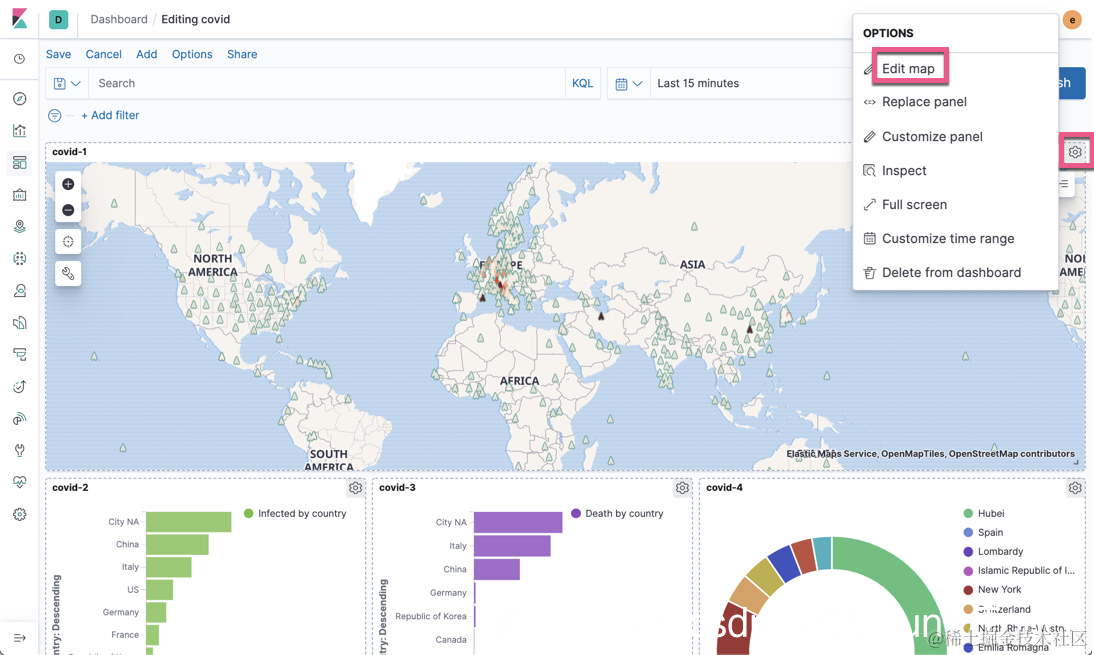
Task: Open the D space selector avatar
Action: [x=59, y=20]
